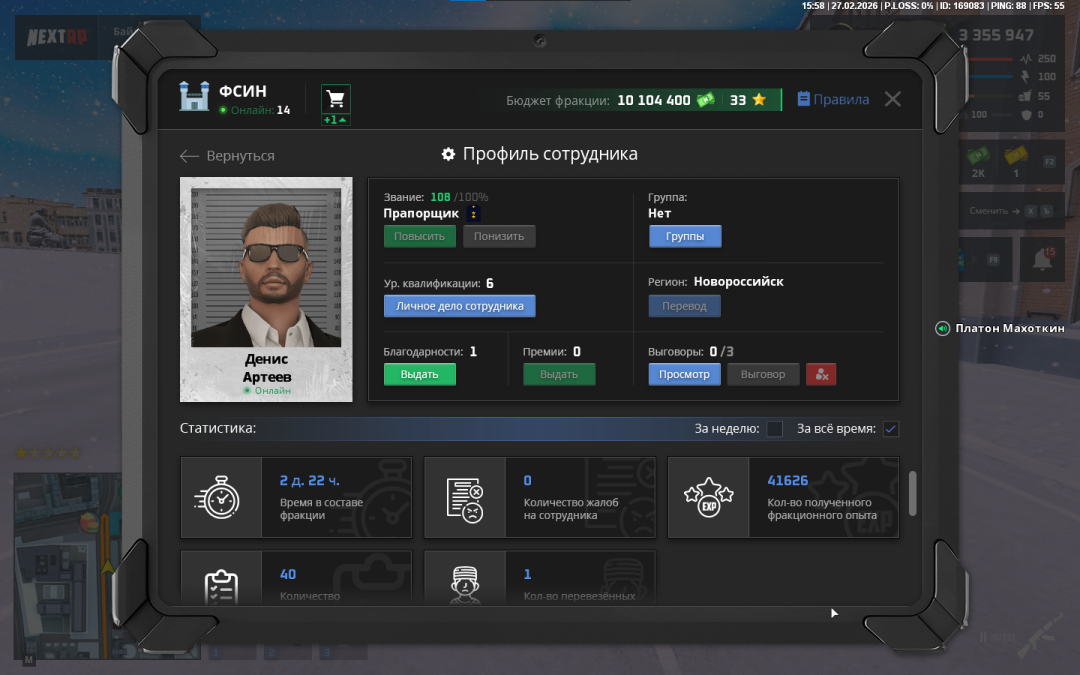Open the Группы button

coord(685,237)
